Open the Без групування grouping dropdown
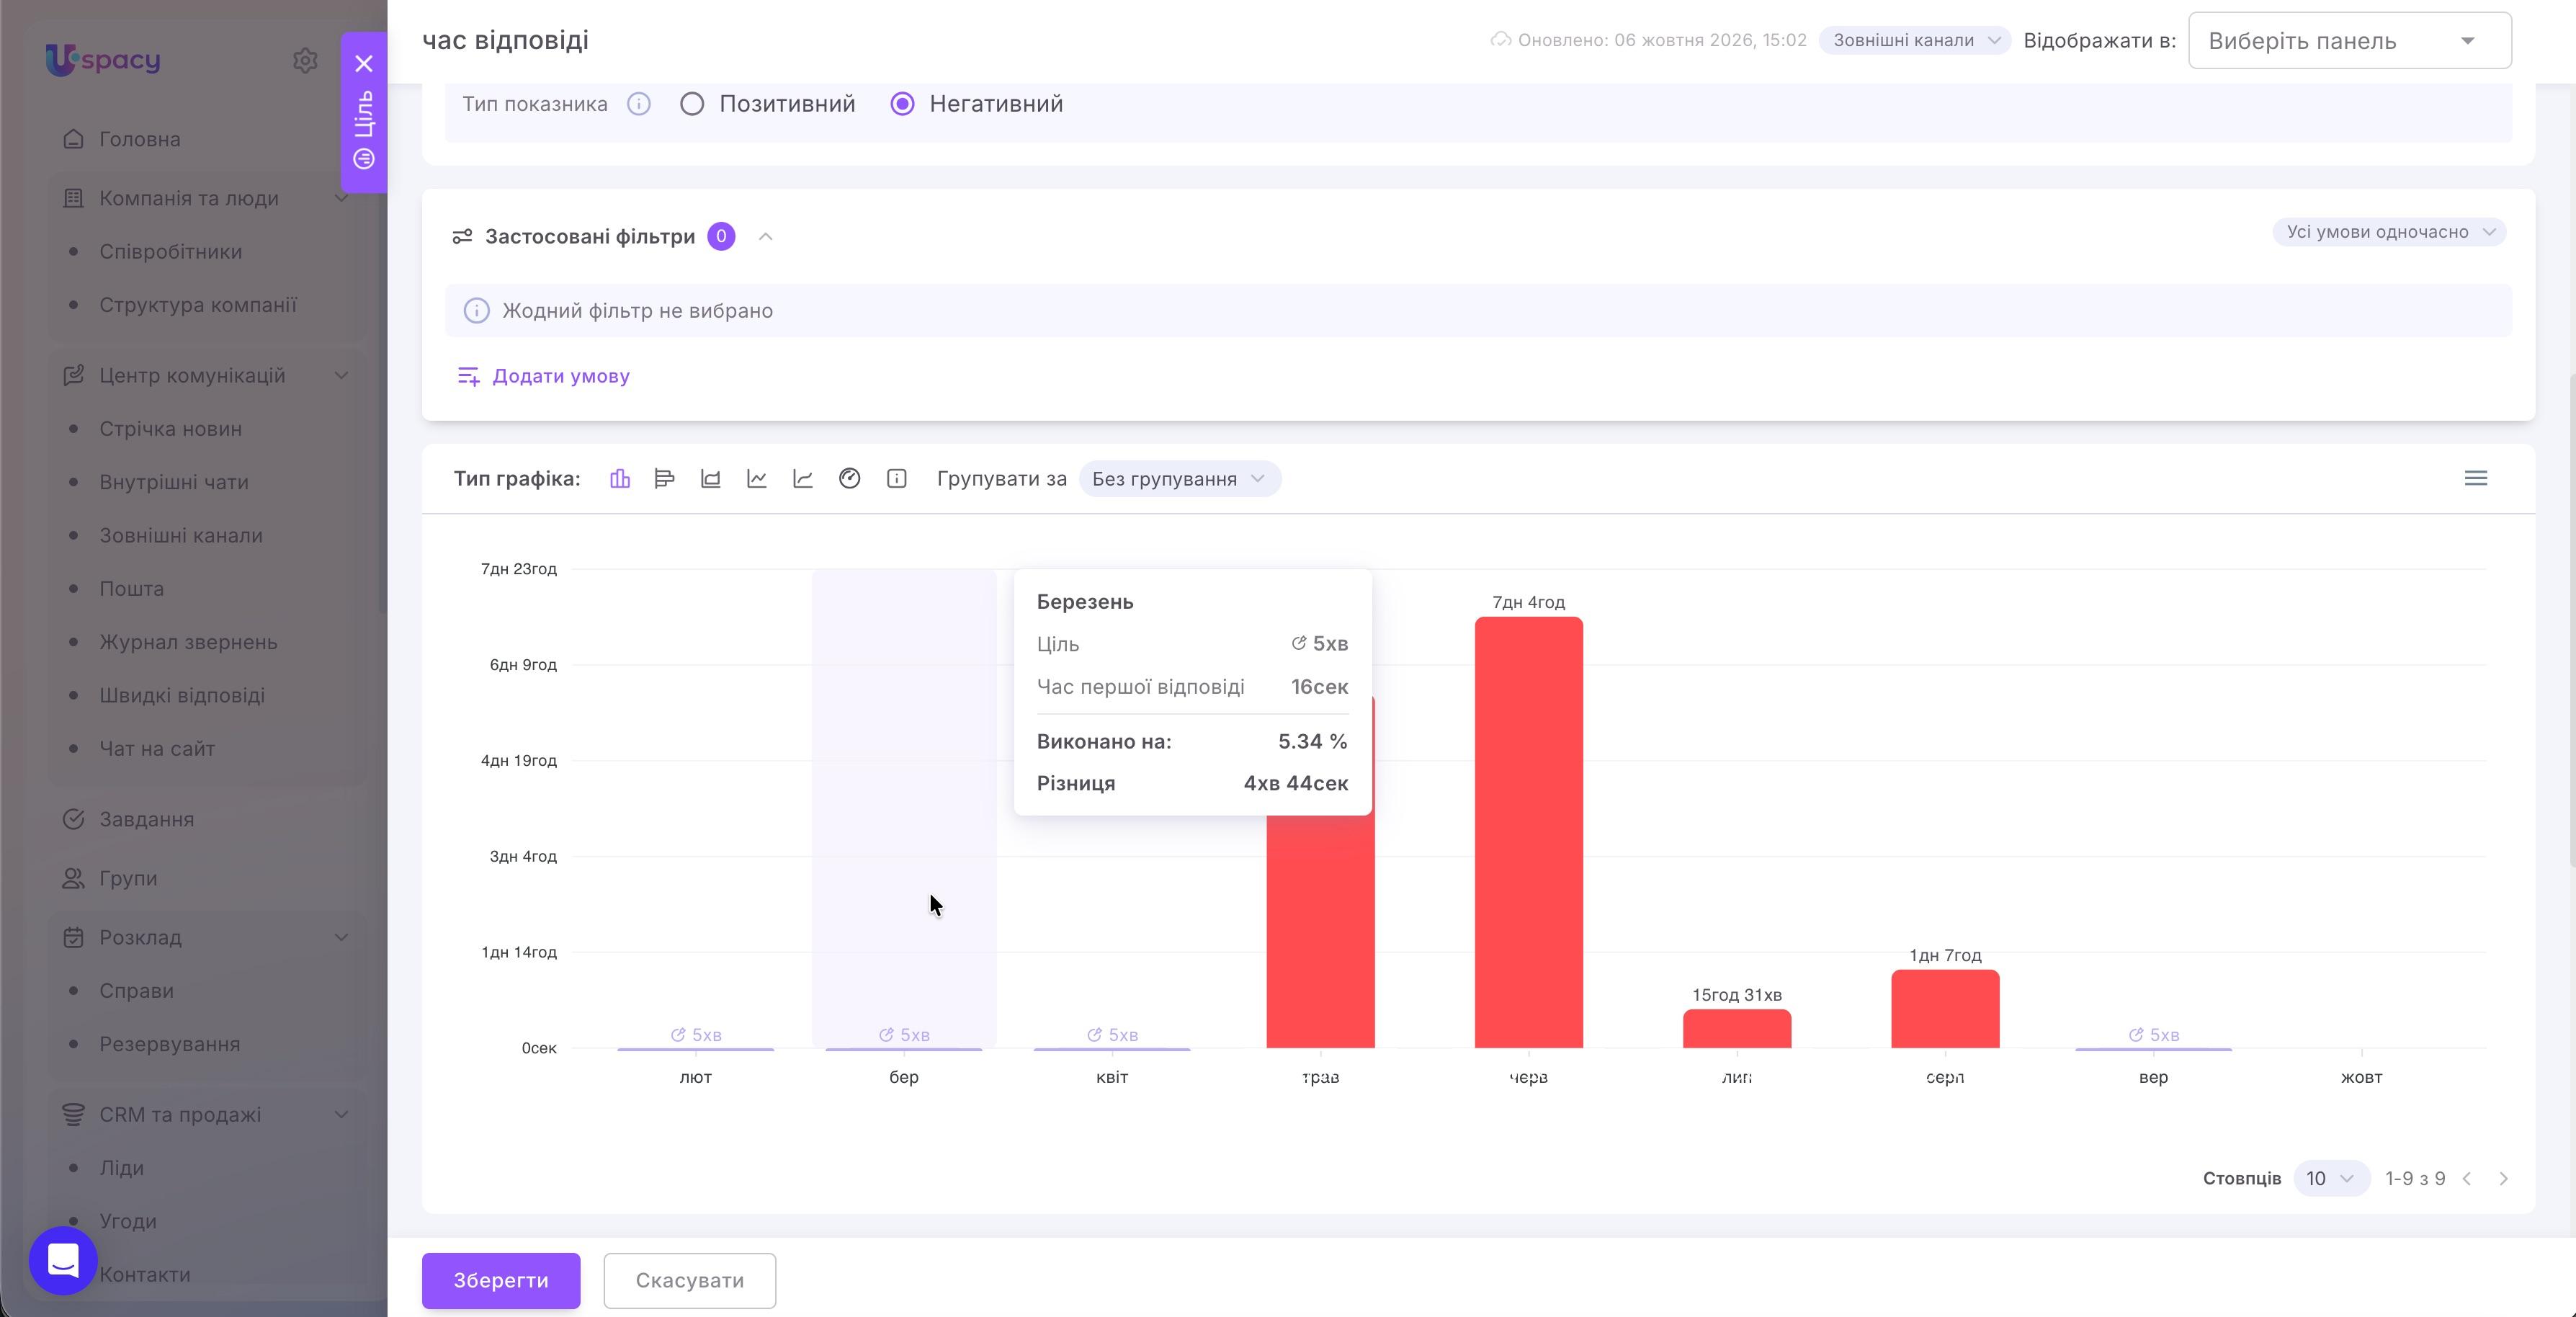 (x=1179, y=479)
